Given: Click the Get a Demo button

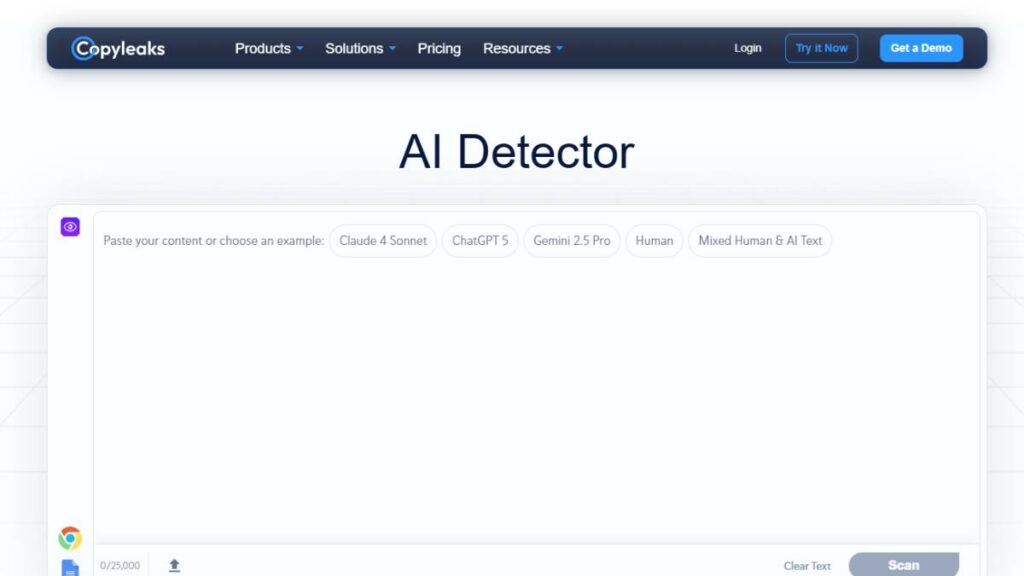Looking at the screenshot, I should point(920,47).
